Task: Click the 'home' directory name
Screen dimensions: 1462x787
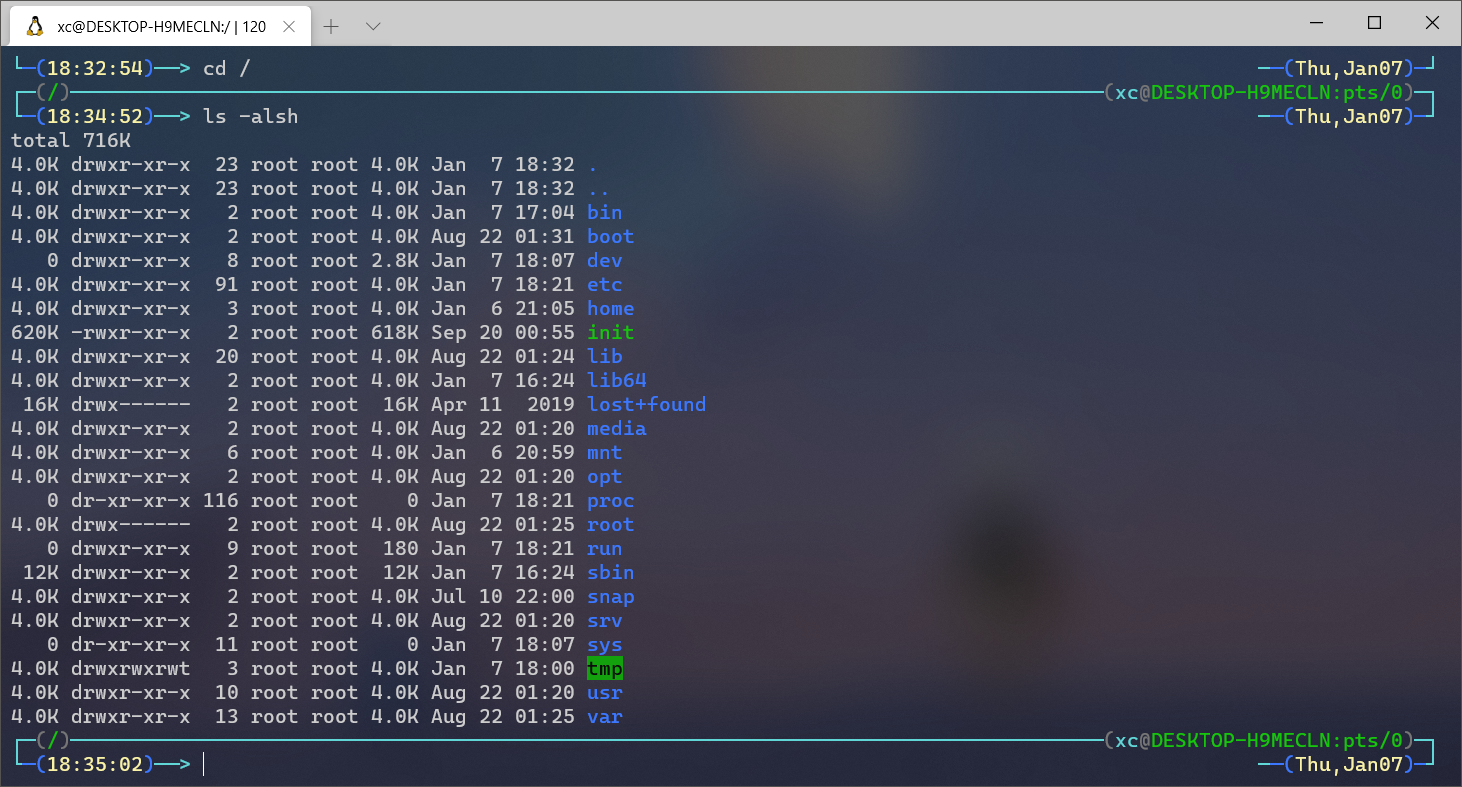Action: click(x=610, y=308)
